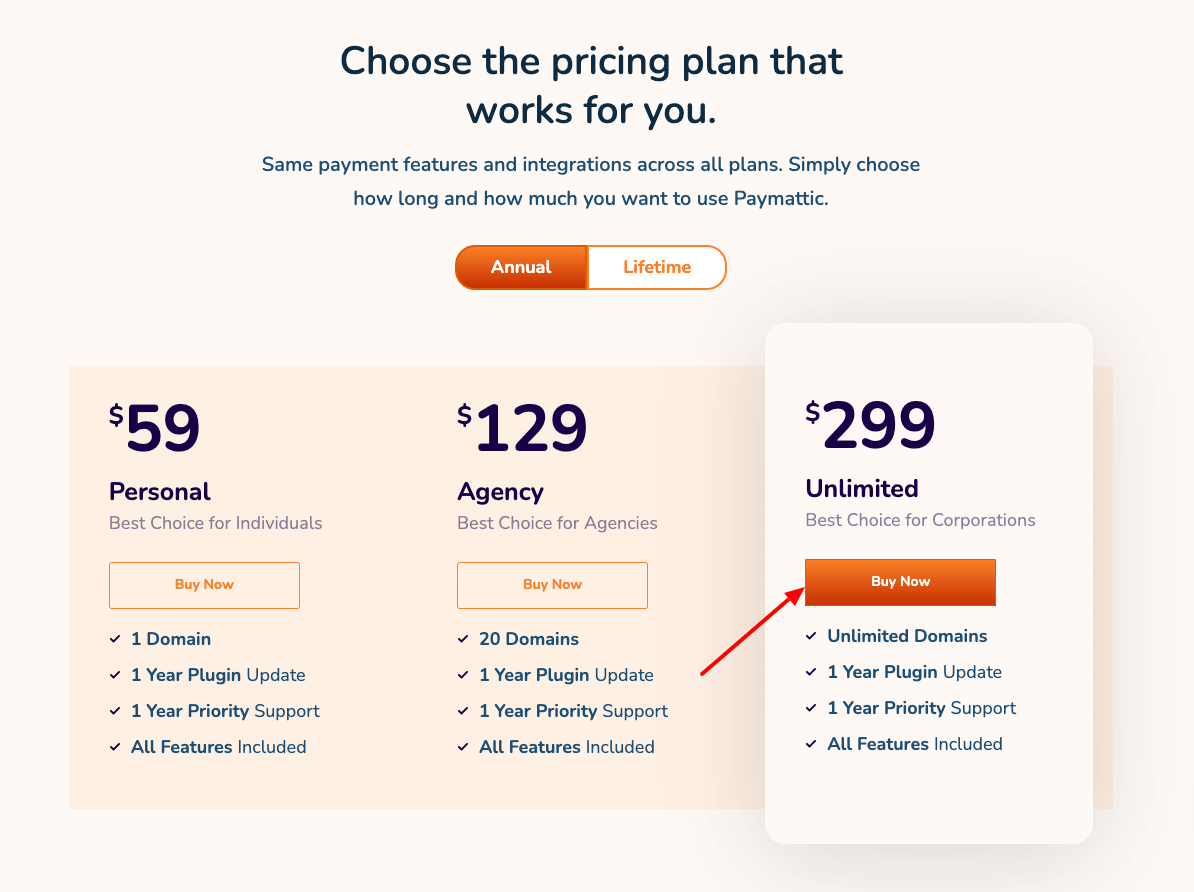Click Buy Now under Agency plan

[552, 585]
